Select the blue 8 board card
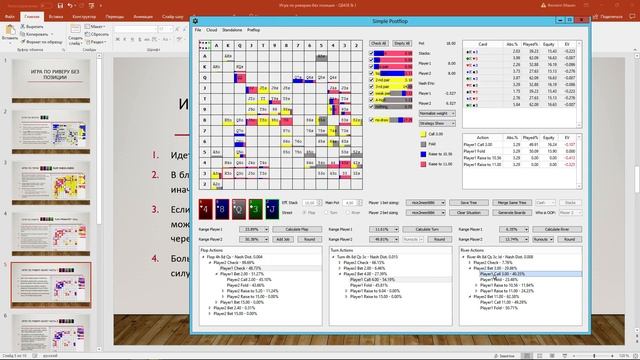Image resolution: width=640 pixels, height=360 pixels. [x=222, y=209]
